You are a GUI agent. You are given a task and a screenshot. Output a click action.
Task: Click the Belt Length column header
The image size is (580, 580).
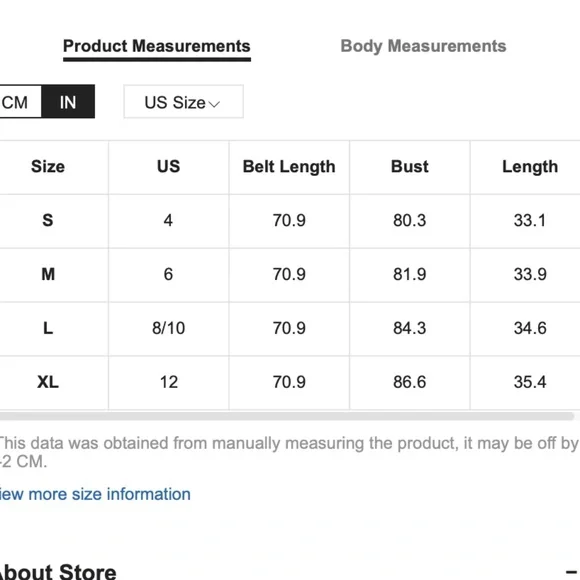pyautogui.click(x=289, y=167)
